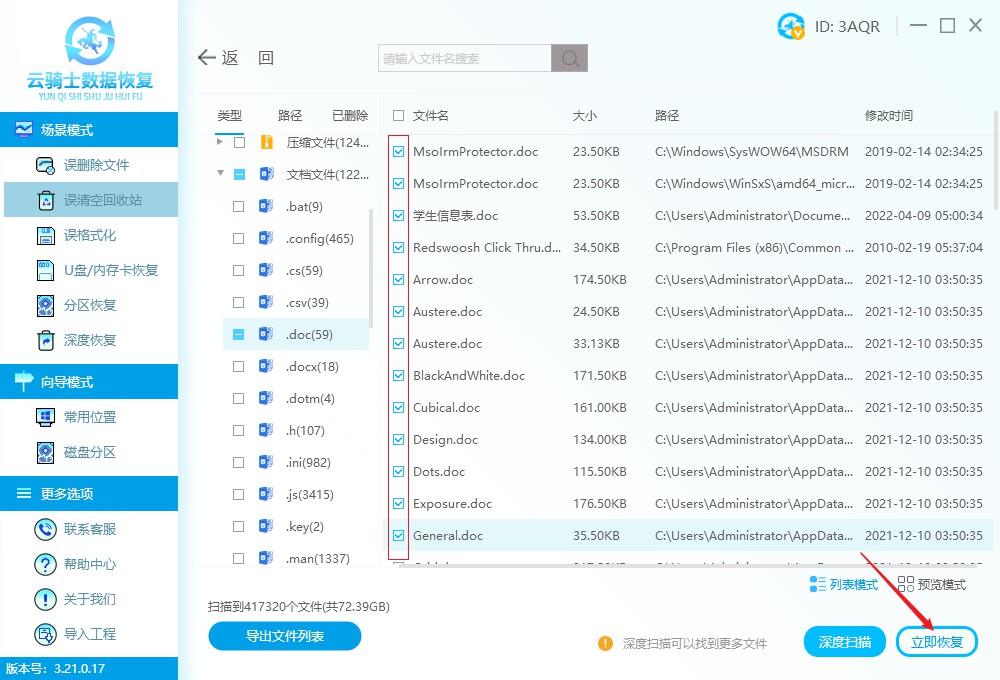Check the .bat(9) type checkbox

pos(239,207)
